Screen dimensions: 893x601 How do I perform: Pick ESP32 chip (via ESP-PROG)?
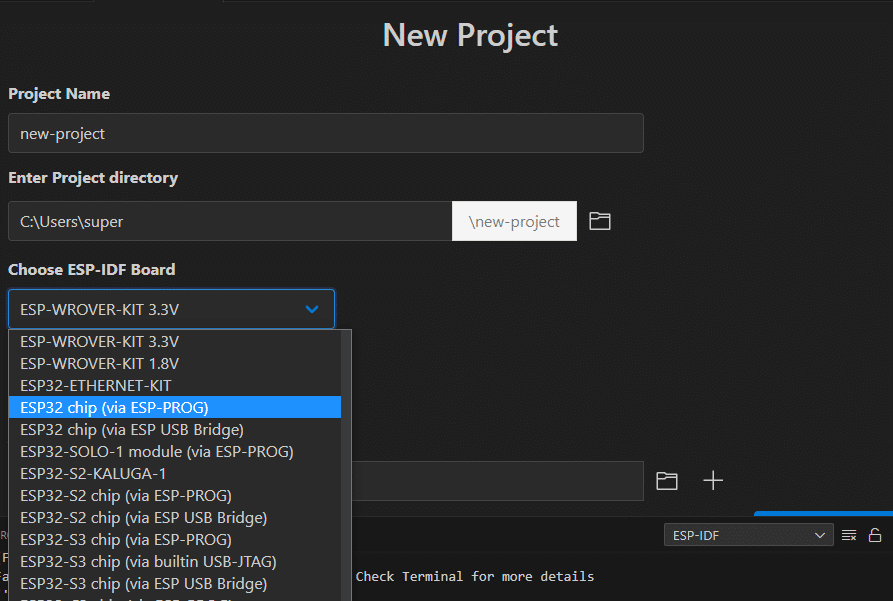point(175,407)
